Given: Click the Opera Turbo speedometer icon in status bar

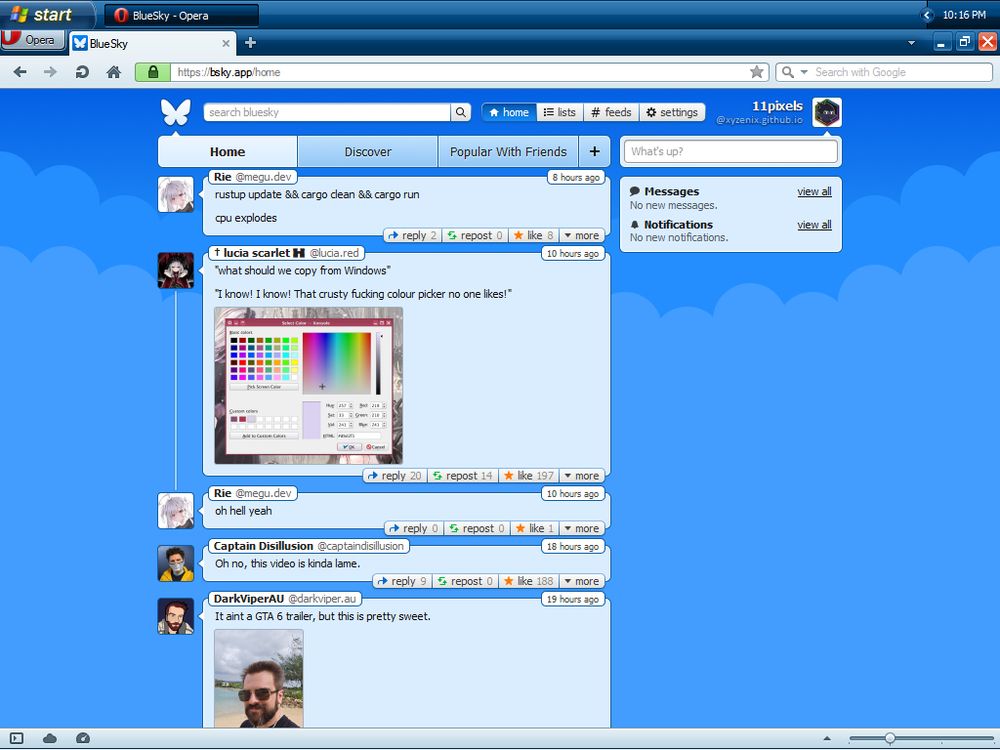Looking at the screenshot, I should 83,739.
